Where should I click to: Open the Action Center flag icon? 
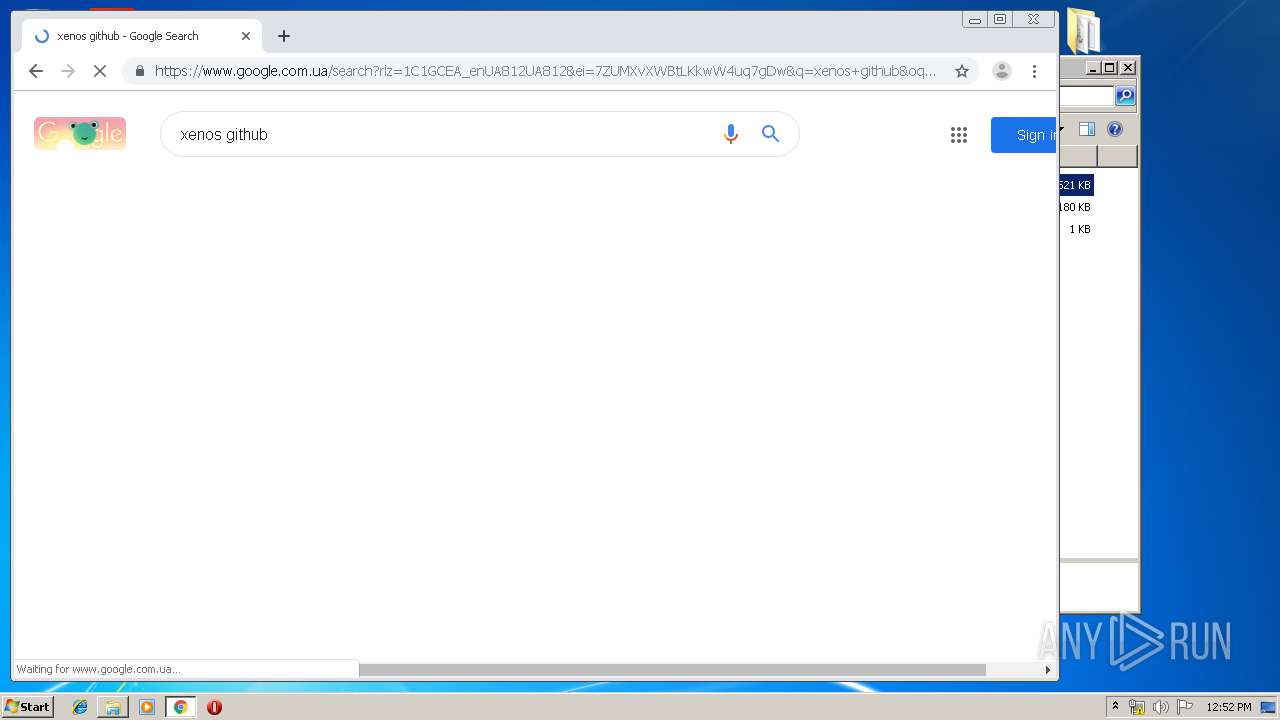tap(1184, 707)
